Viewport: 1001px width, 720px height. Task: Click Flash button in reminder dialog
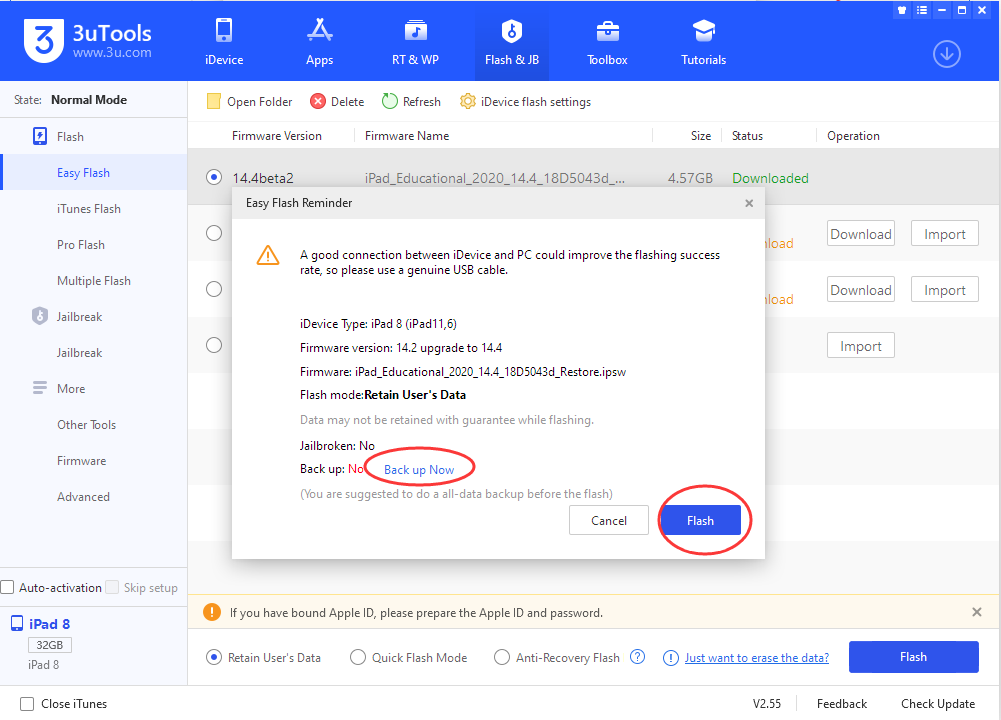point(700,520)
